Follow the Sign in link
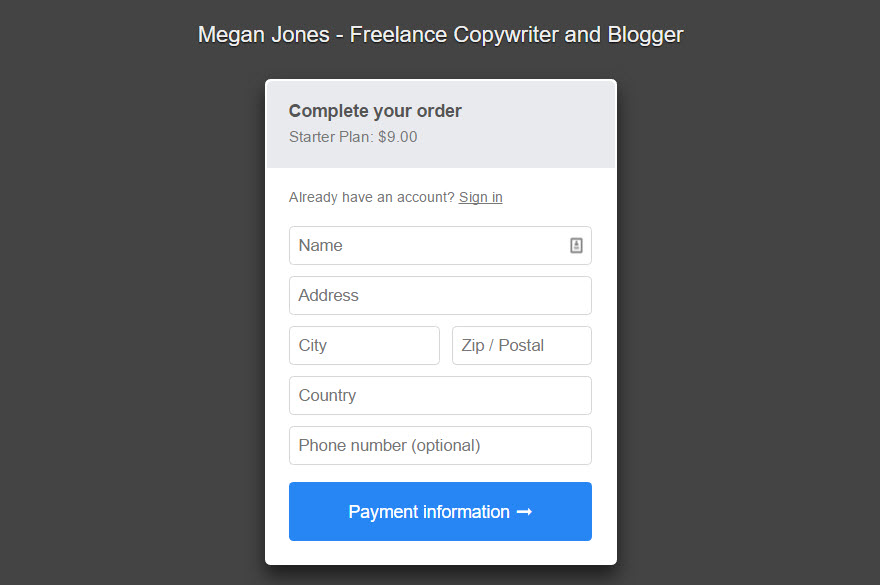Image resolution: width=880 pixels, height=585 pixels. click(480, 197)
